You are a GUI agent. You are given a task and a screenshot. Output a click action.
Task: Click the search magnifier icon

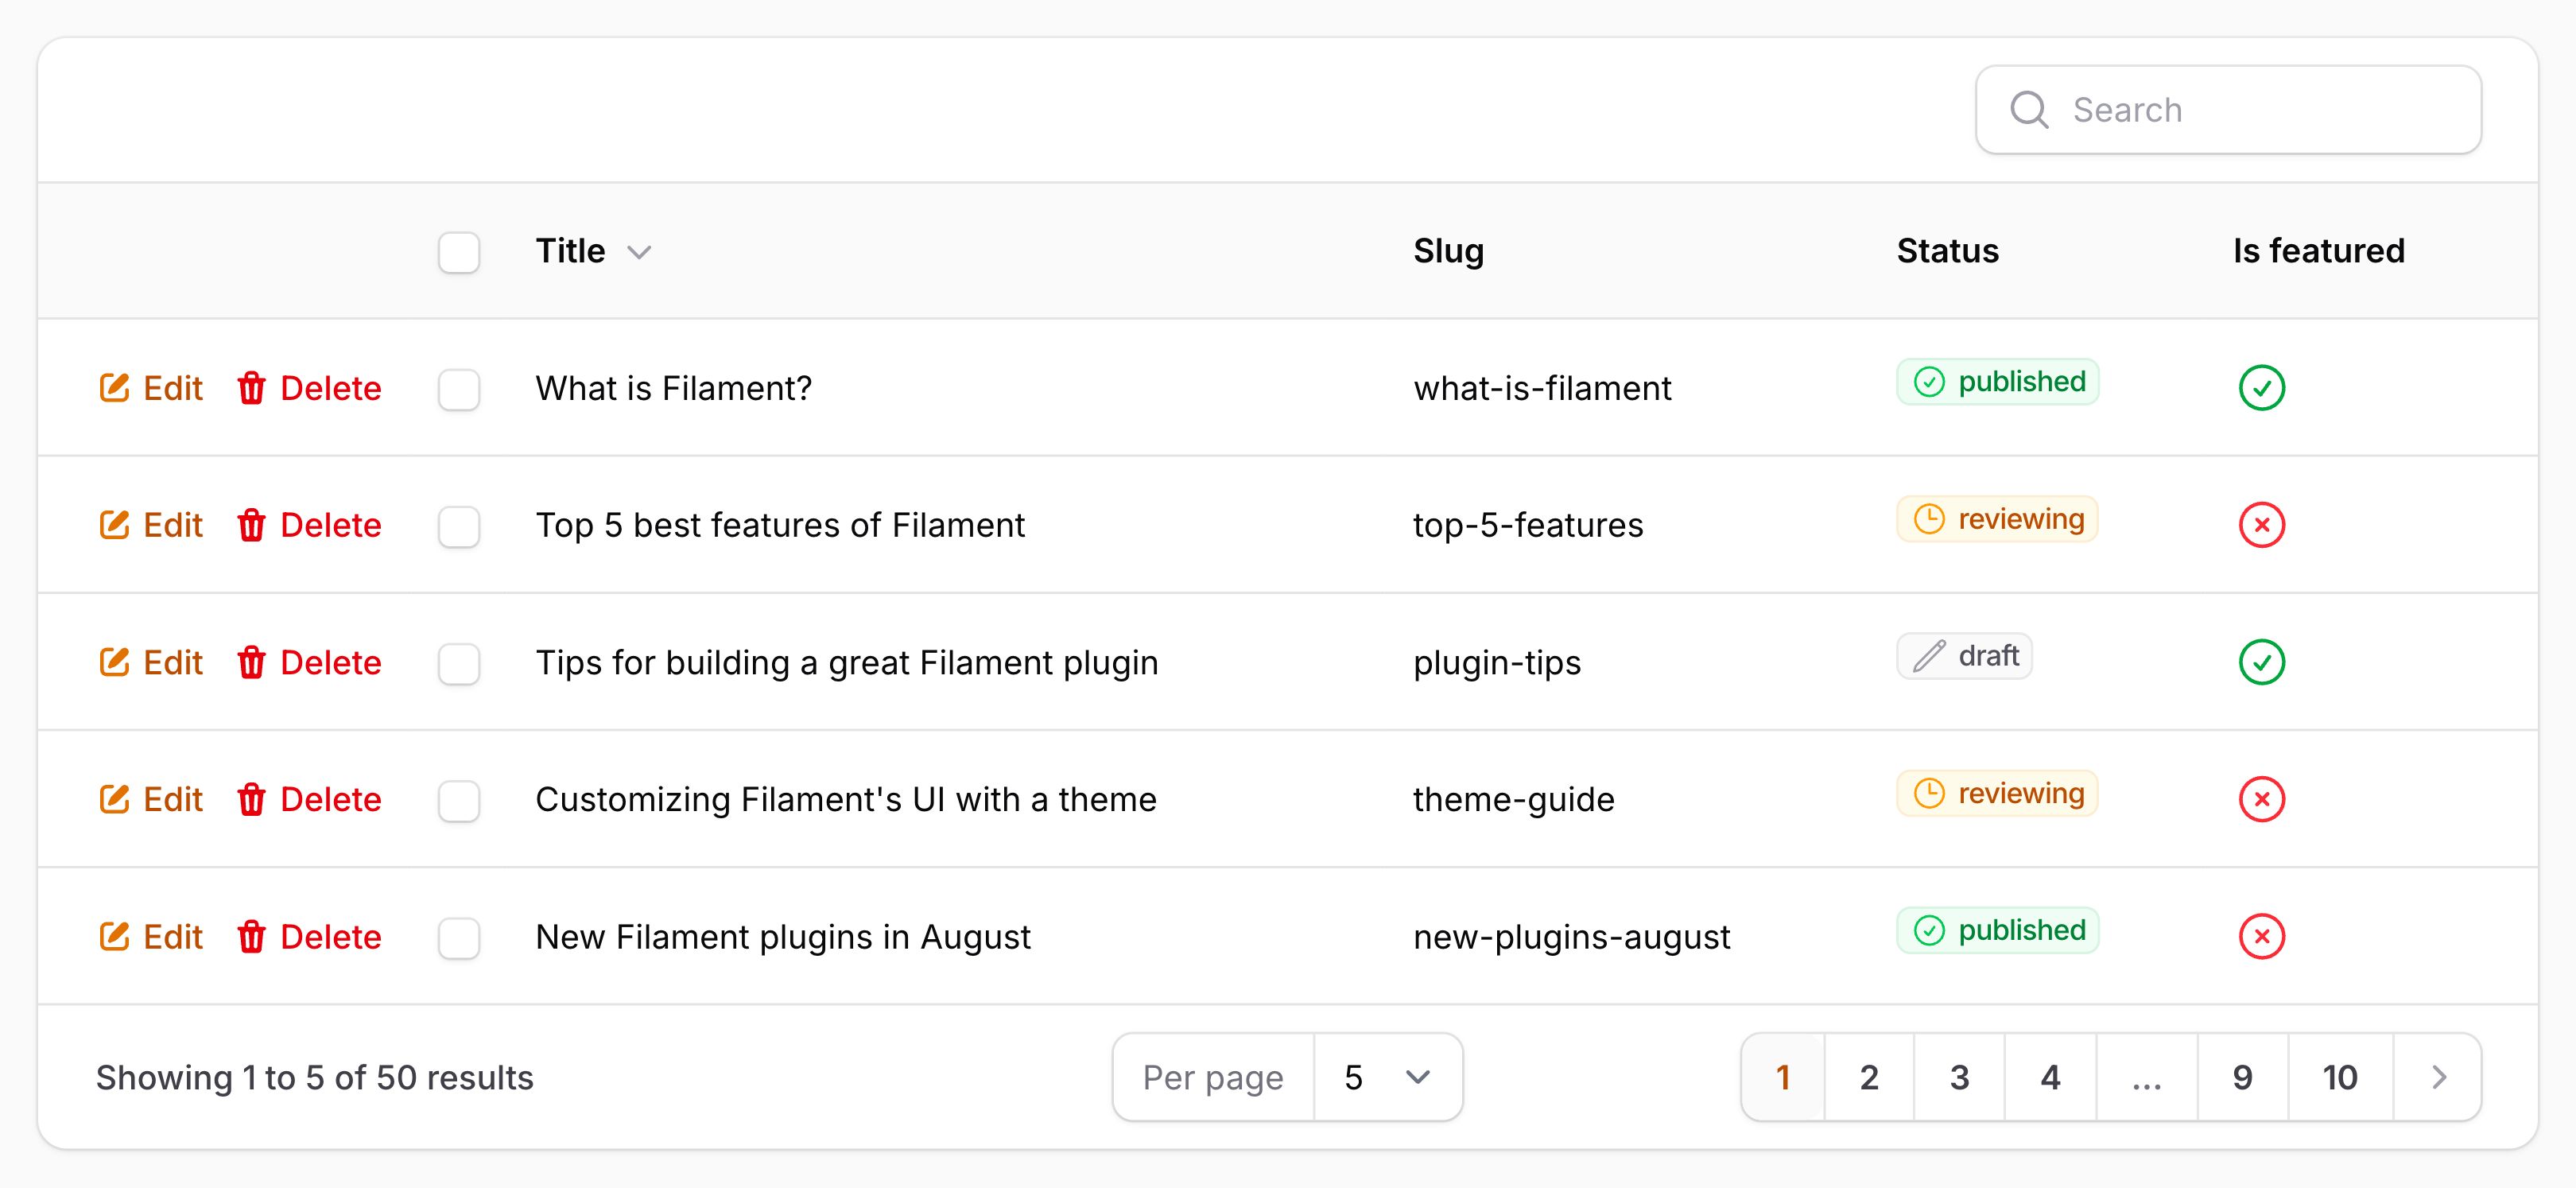click(x=2029, y=110)
